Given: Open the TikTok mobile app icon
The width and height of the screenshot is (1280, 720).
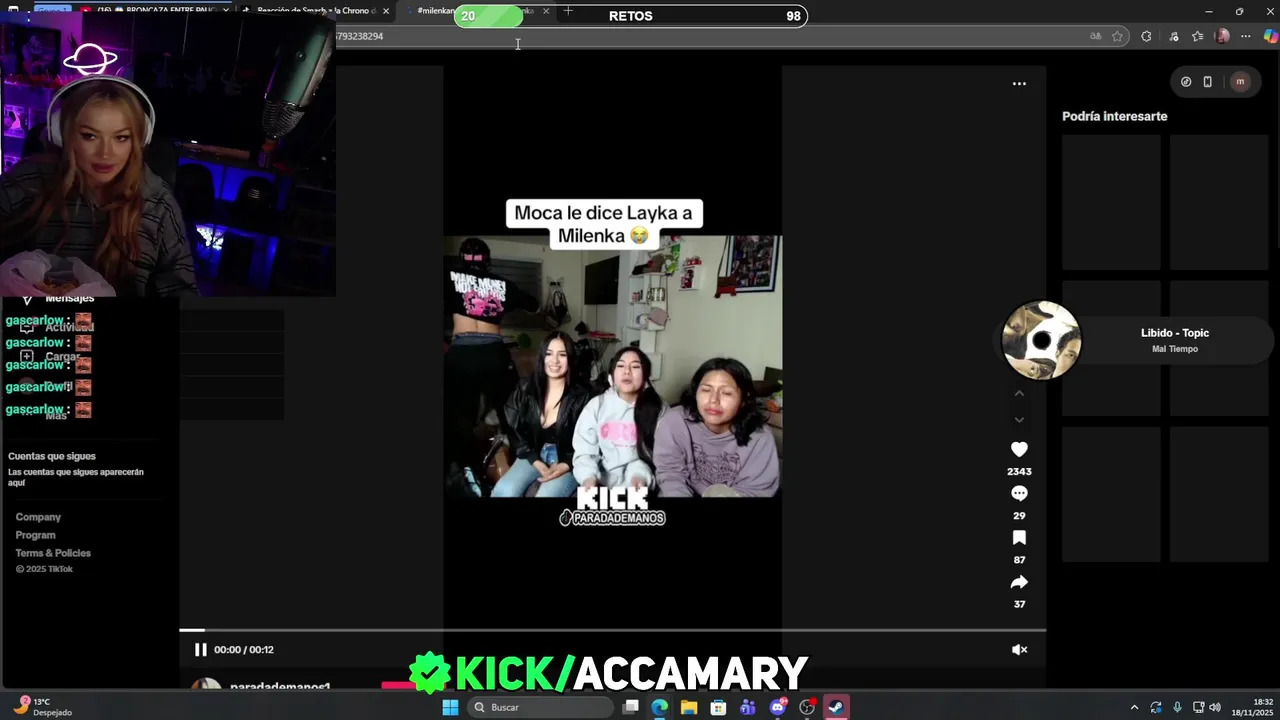Looking at the screenshot, I should (1207, 82).
